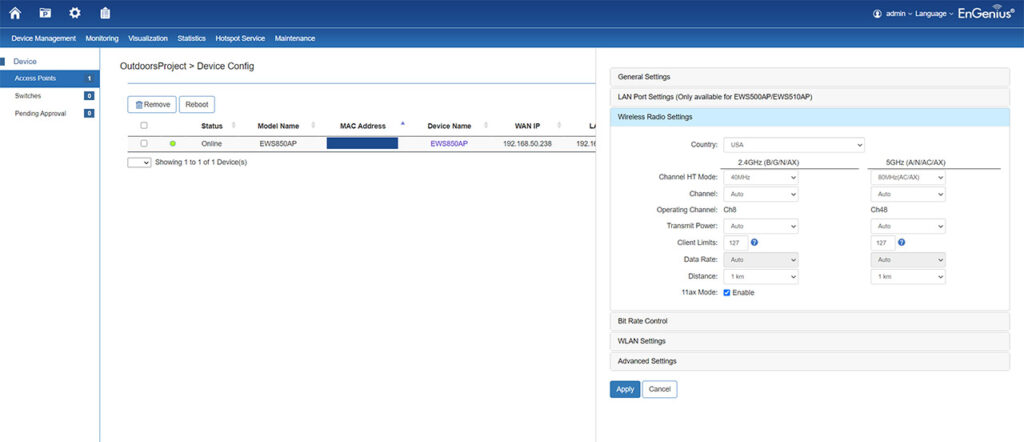Click the 2.4GHz Client Limits help icon
1024x442 pixels.
(x=754, y=242)
